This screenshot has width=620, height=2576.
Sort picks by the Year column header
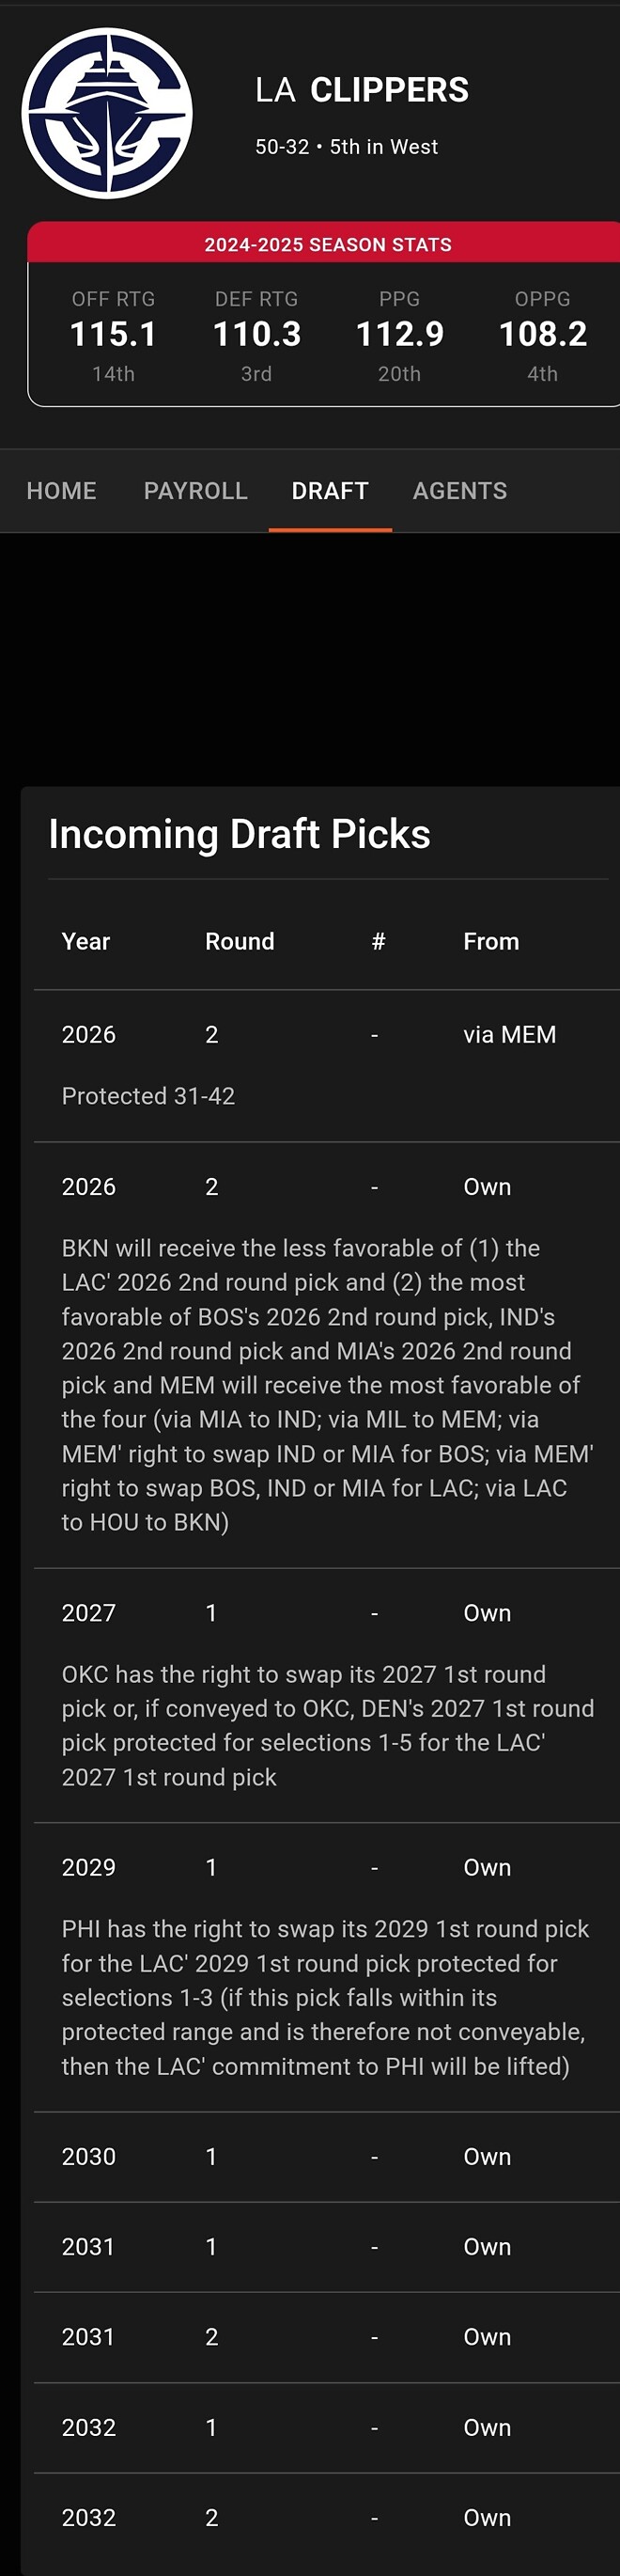click(x=86, y=941)
